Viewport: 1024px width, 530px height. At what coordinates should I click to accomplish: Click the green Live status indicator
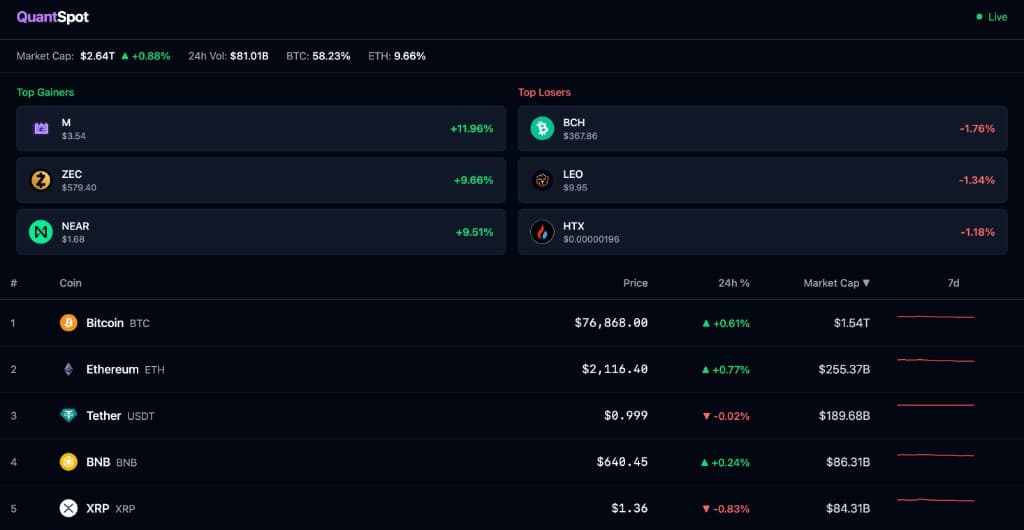tap(991, 17)
